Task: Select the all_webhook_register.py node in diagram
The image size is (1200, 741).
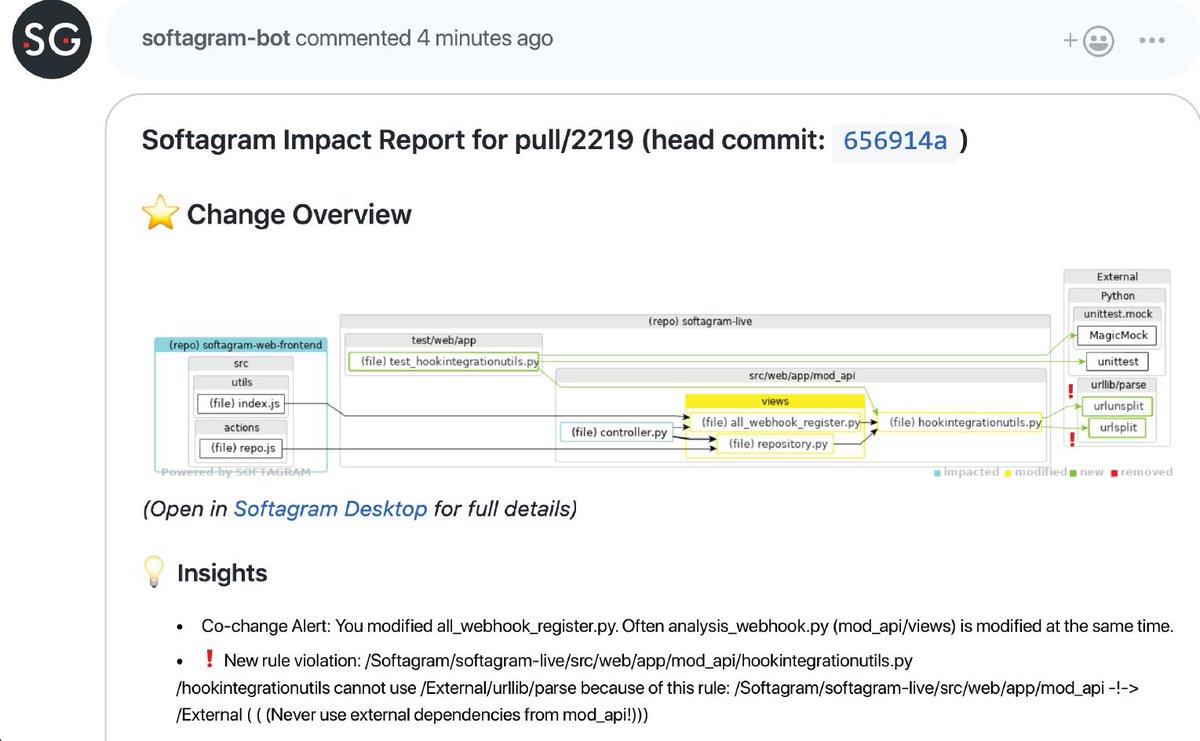Action: 776,423
